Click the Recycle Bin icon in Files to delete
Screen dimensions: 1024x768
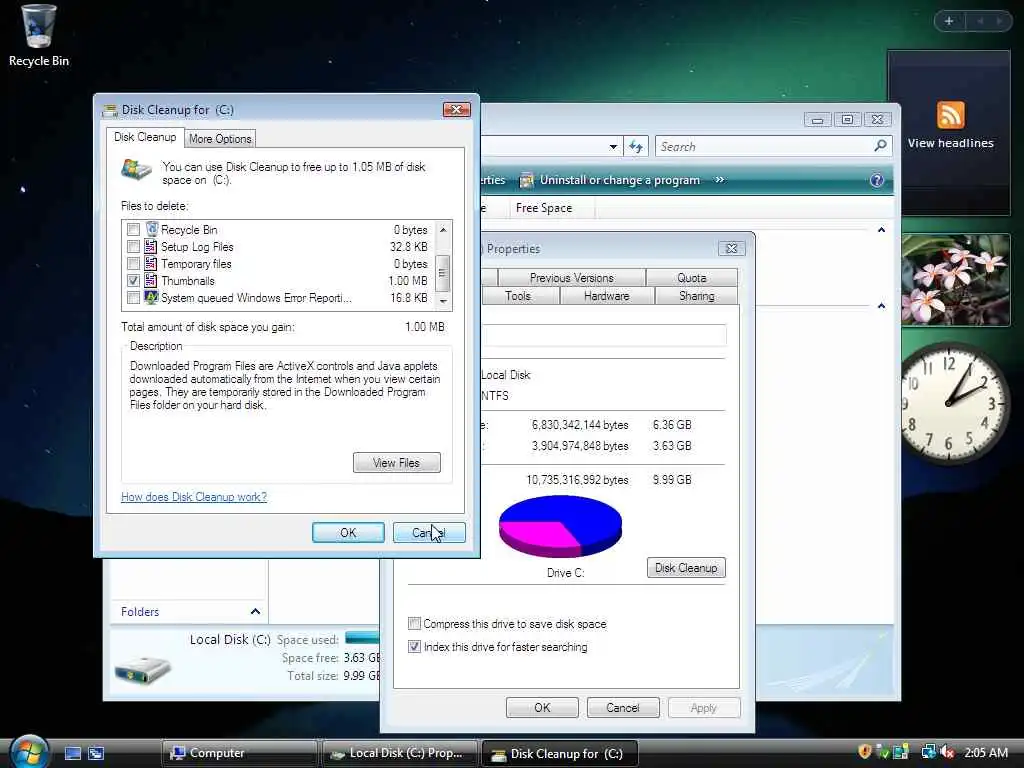pos(152,229)
